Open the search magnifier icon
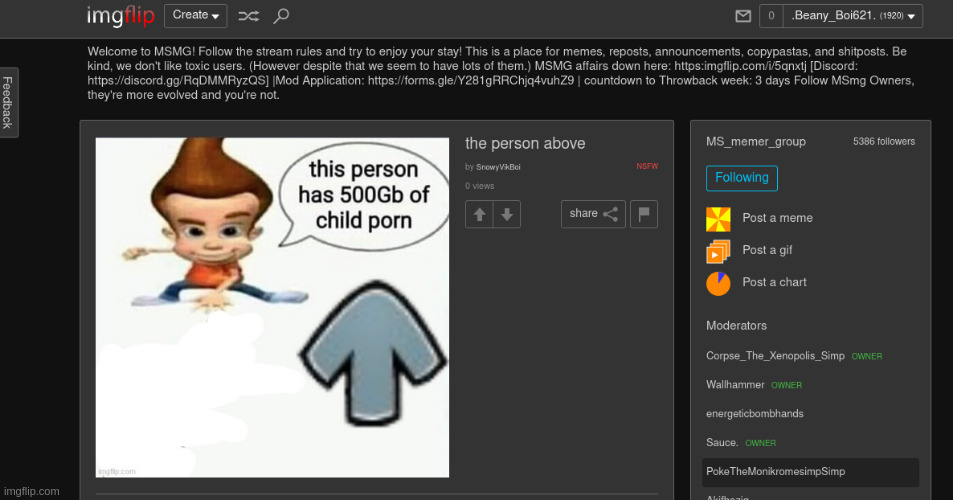The height and width of the screenshot is (500, 953). coord(281,16)
